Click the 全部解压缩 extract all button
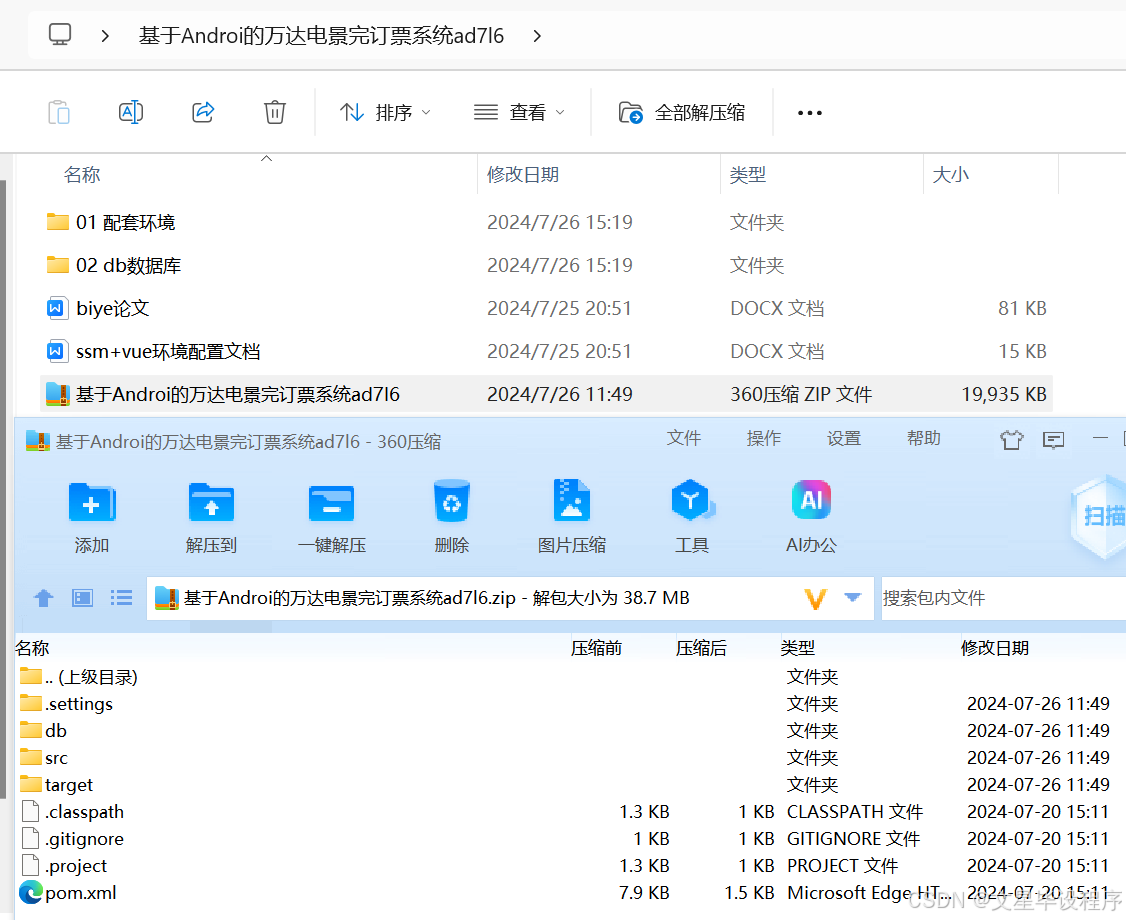 pyautogui.click(x=681, y=113)
